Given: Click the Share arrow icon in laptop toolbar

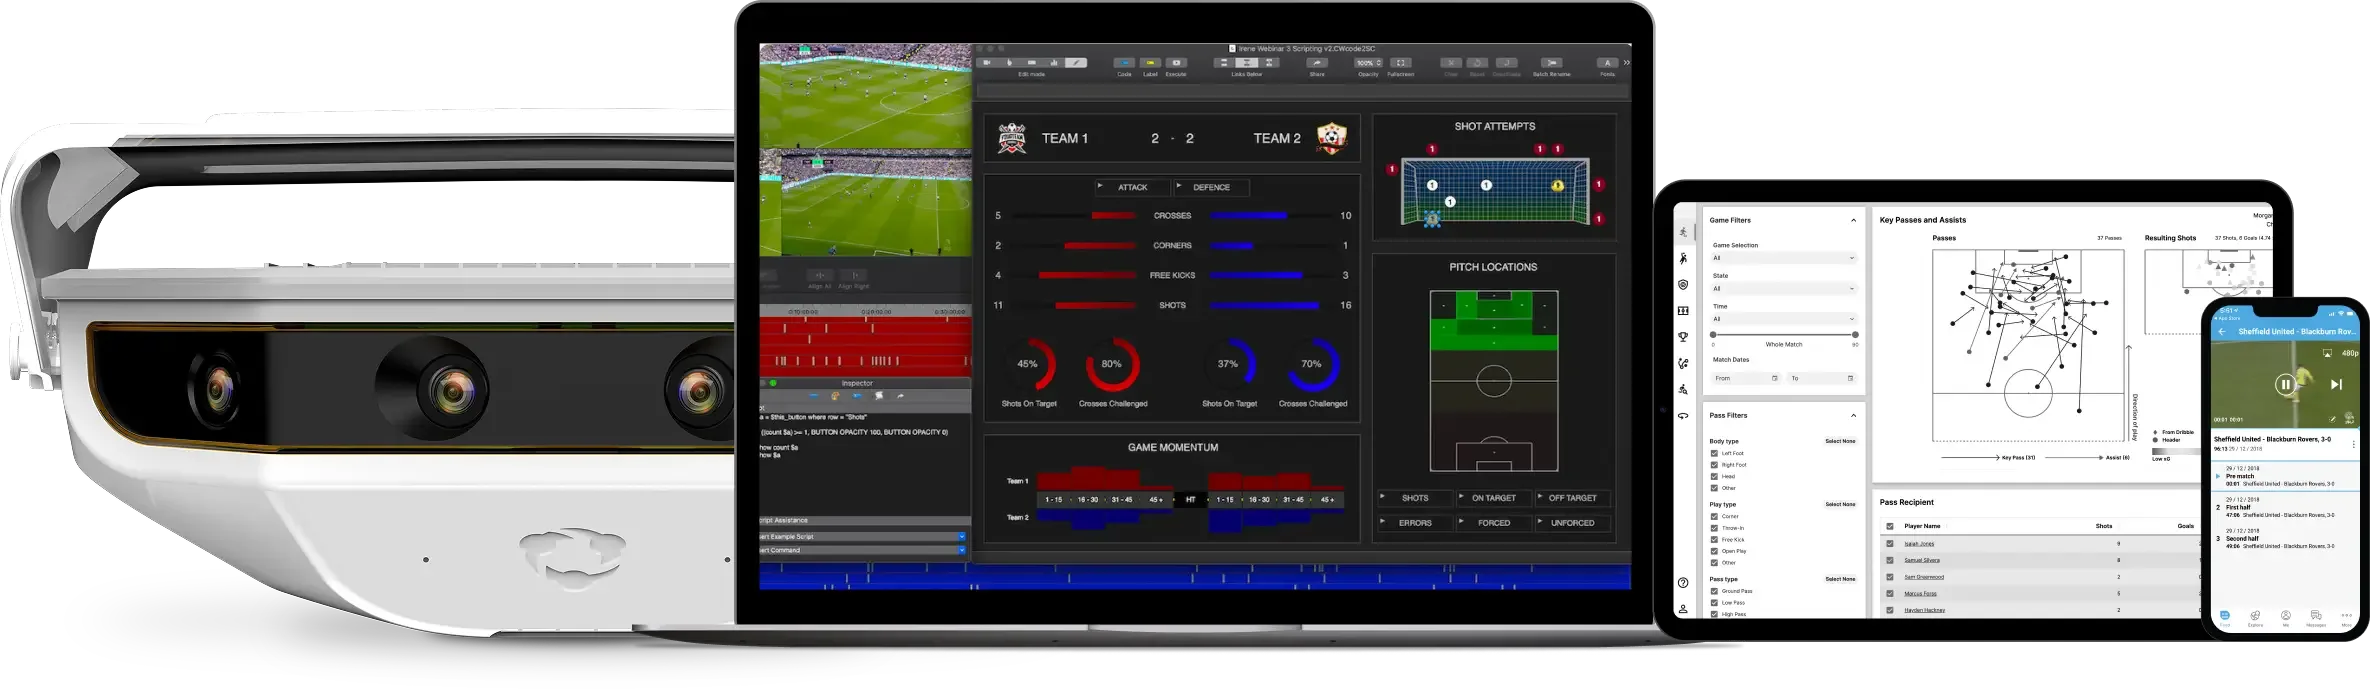Looking at the screenshot, I should [x=1317, y=62].
